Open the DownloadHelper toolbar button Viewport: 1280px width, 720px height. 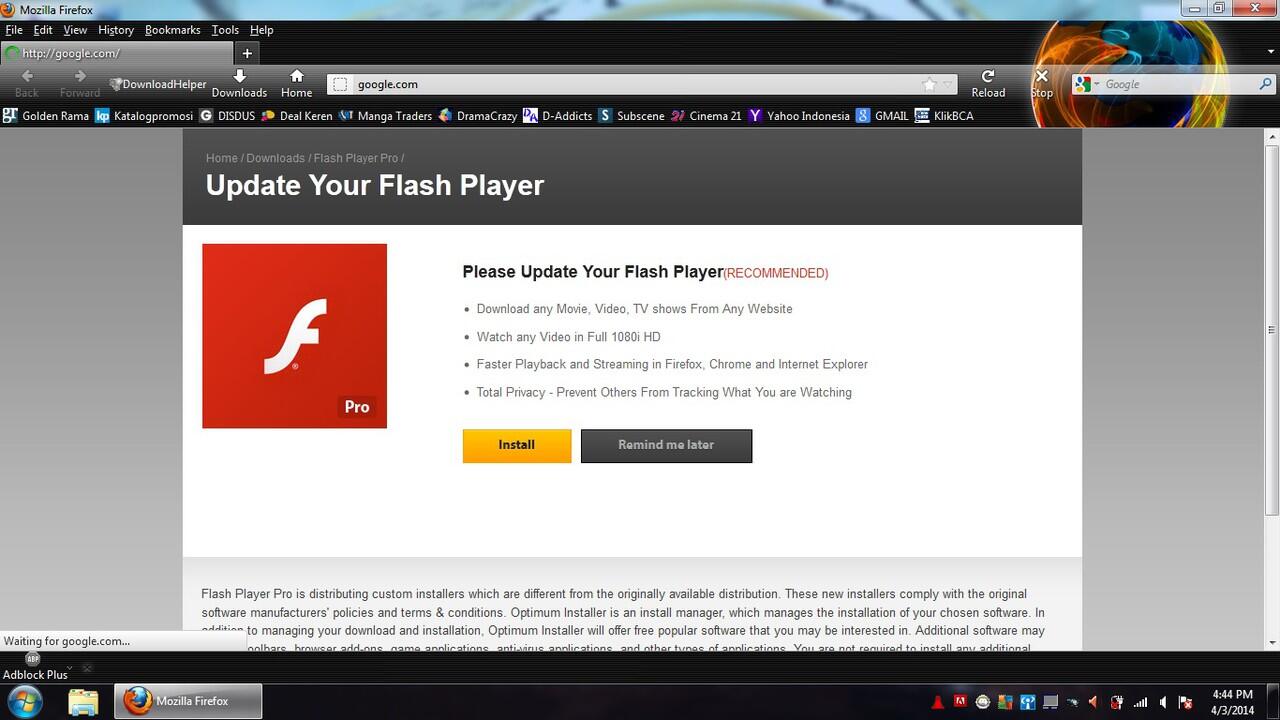(158, 84)
